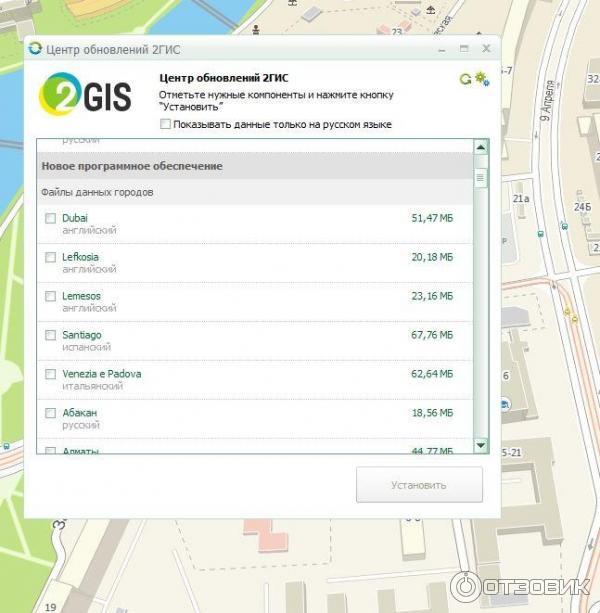Check Venezia e Padova checkbox

click(50, 374)
